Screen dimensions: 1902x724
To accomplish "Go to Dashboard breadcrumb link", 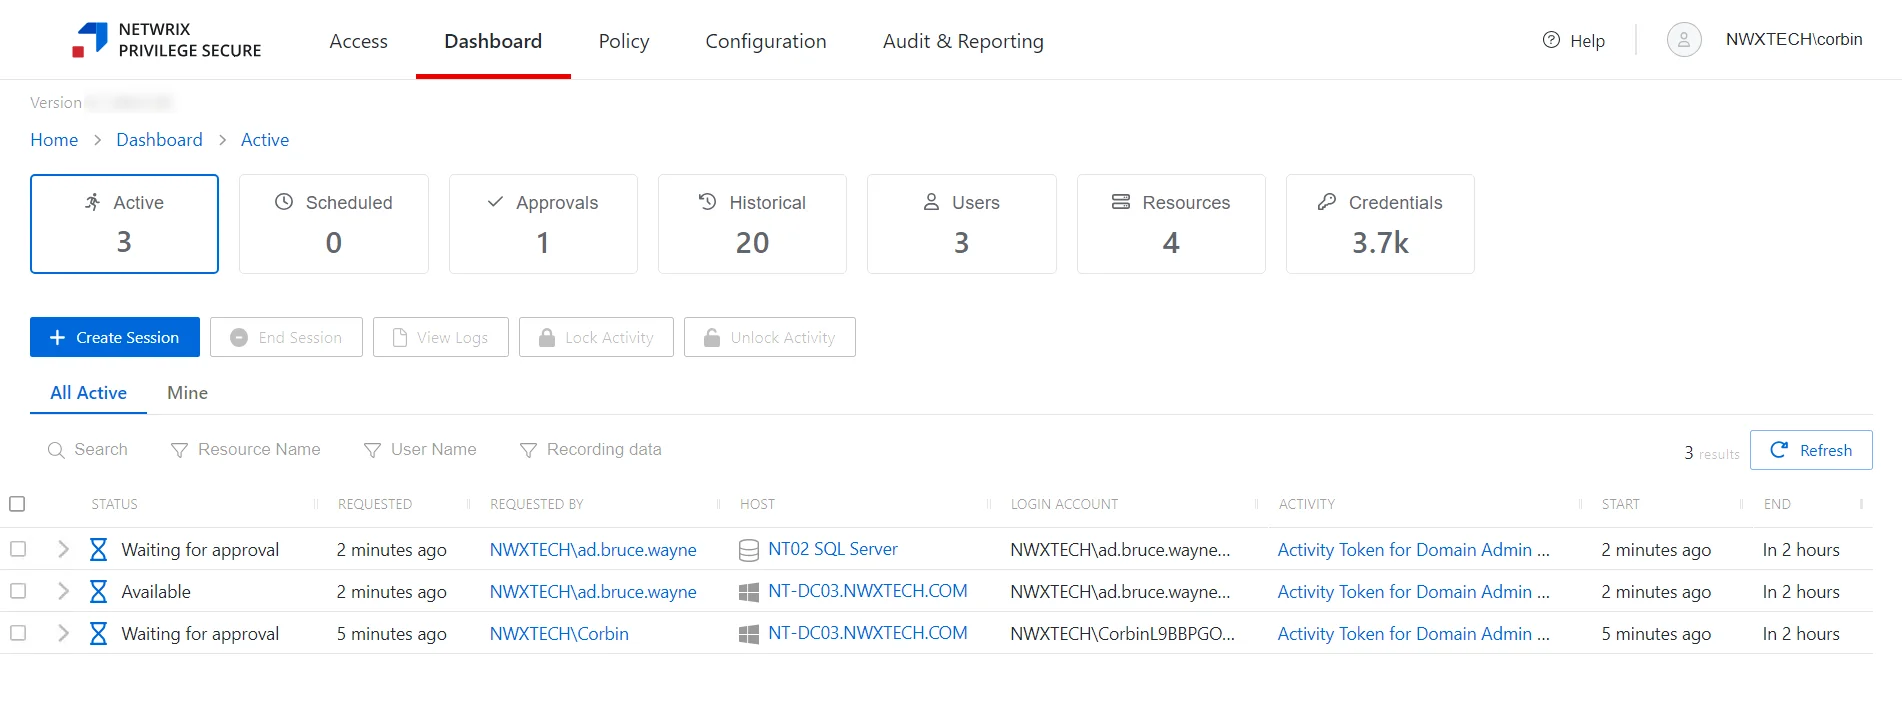I will 159,140.
